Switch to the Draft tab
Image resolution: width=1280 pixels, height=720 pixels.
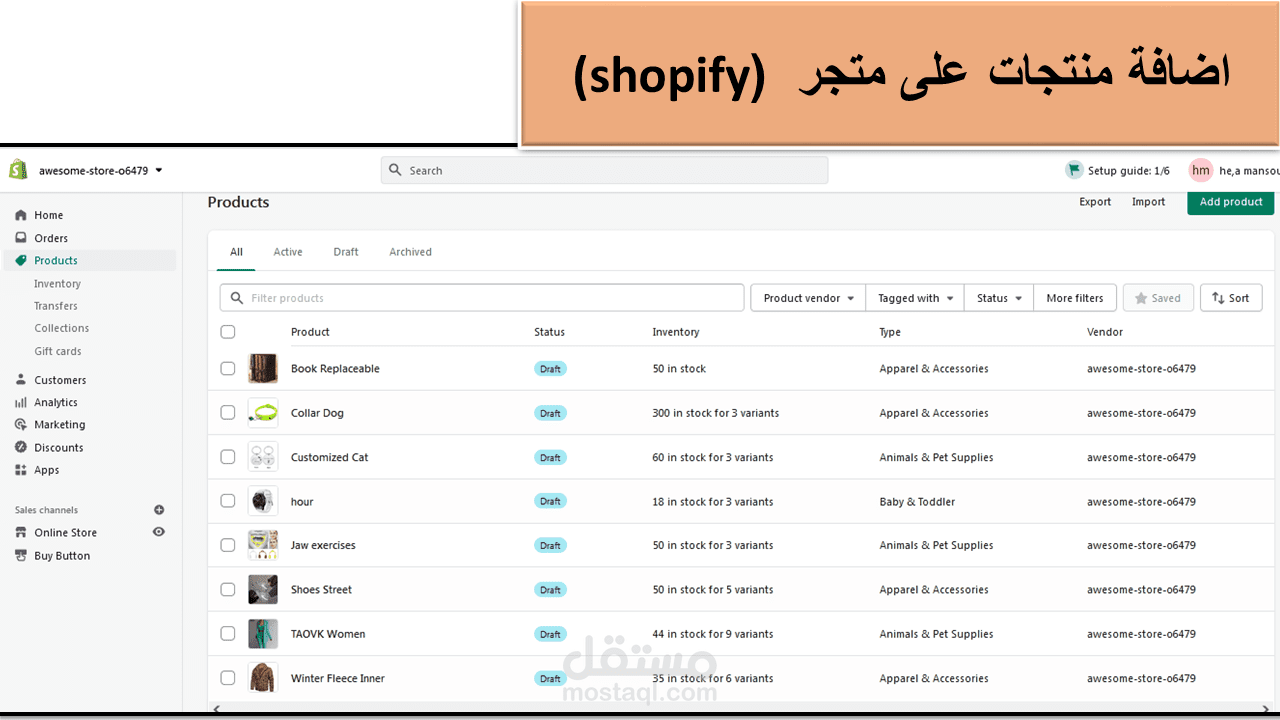point(346,252)
